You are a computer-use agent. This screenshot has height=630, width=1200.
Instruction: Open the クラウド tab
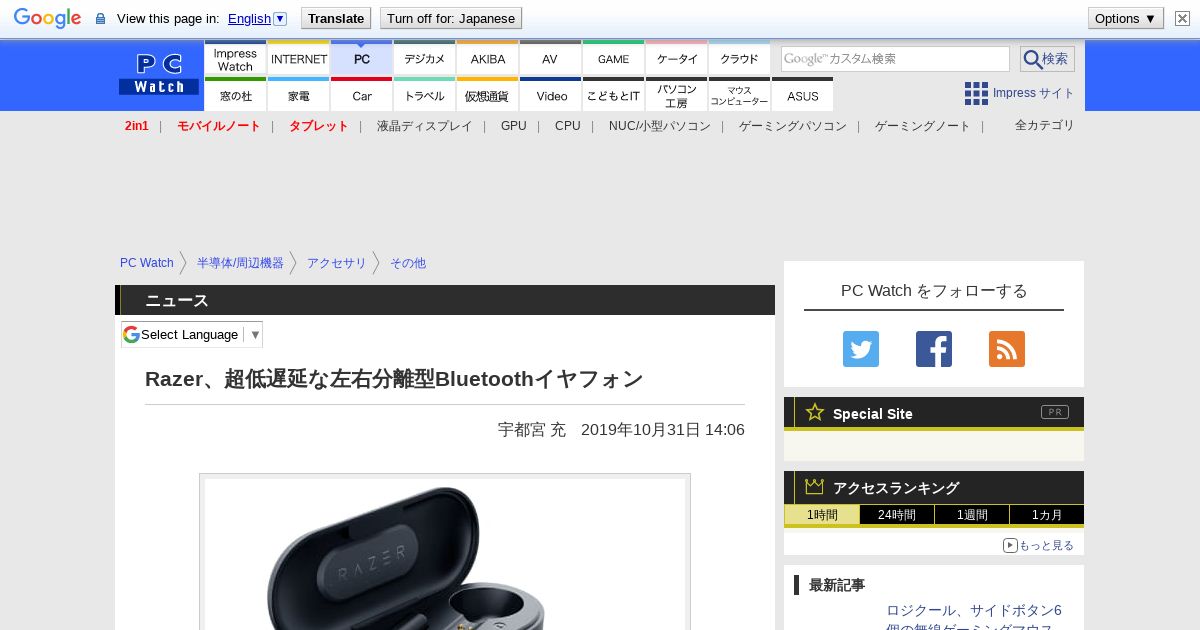coord(739,59)
